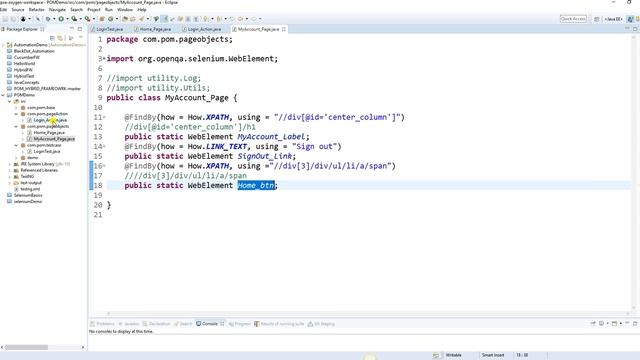Click the Writable status bar entry
Screen dimensions: 640x360
tap(453, 355)
